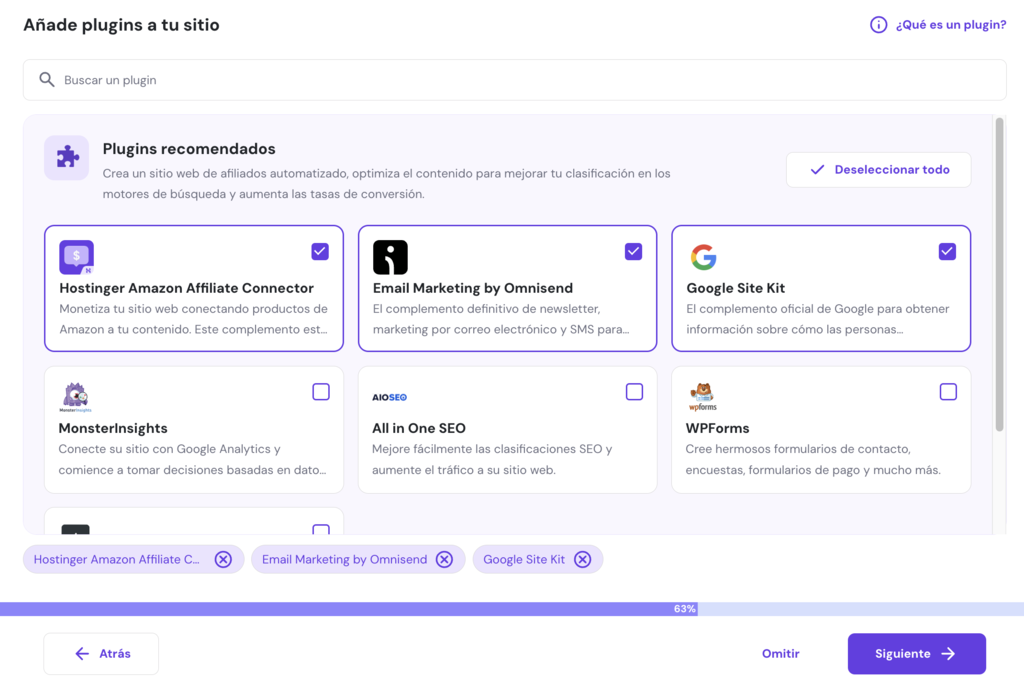
Task: Click the 63% progress bar
Action: (x=512, y=609)
